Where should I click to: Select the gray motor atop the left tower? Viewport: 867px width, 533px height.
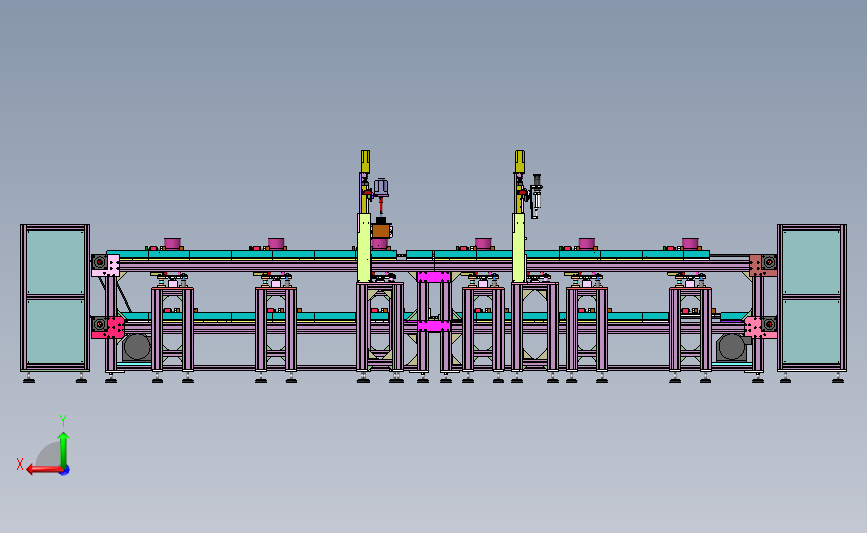(x=380, y=188)
